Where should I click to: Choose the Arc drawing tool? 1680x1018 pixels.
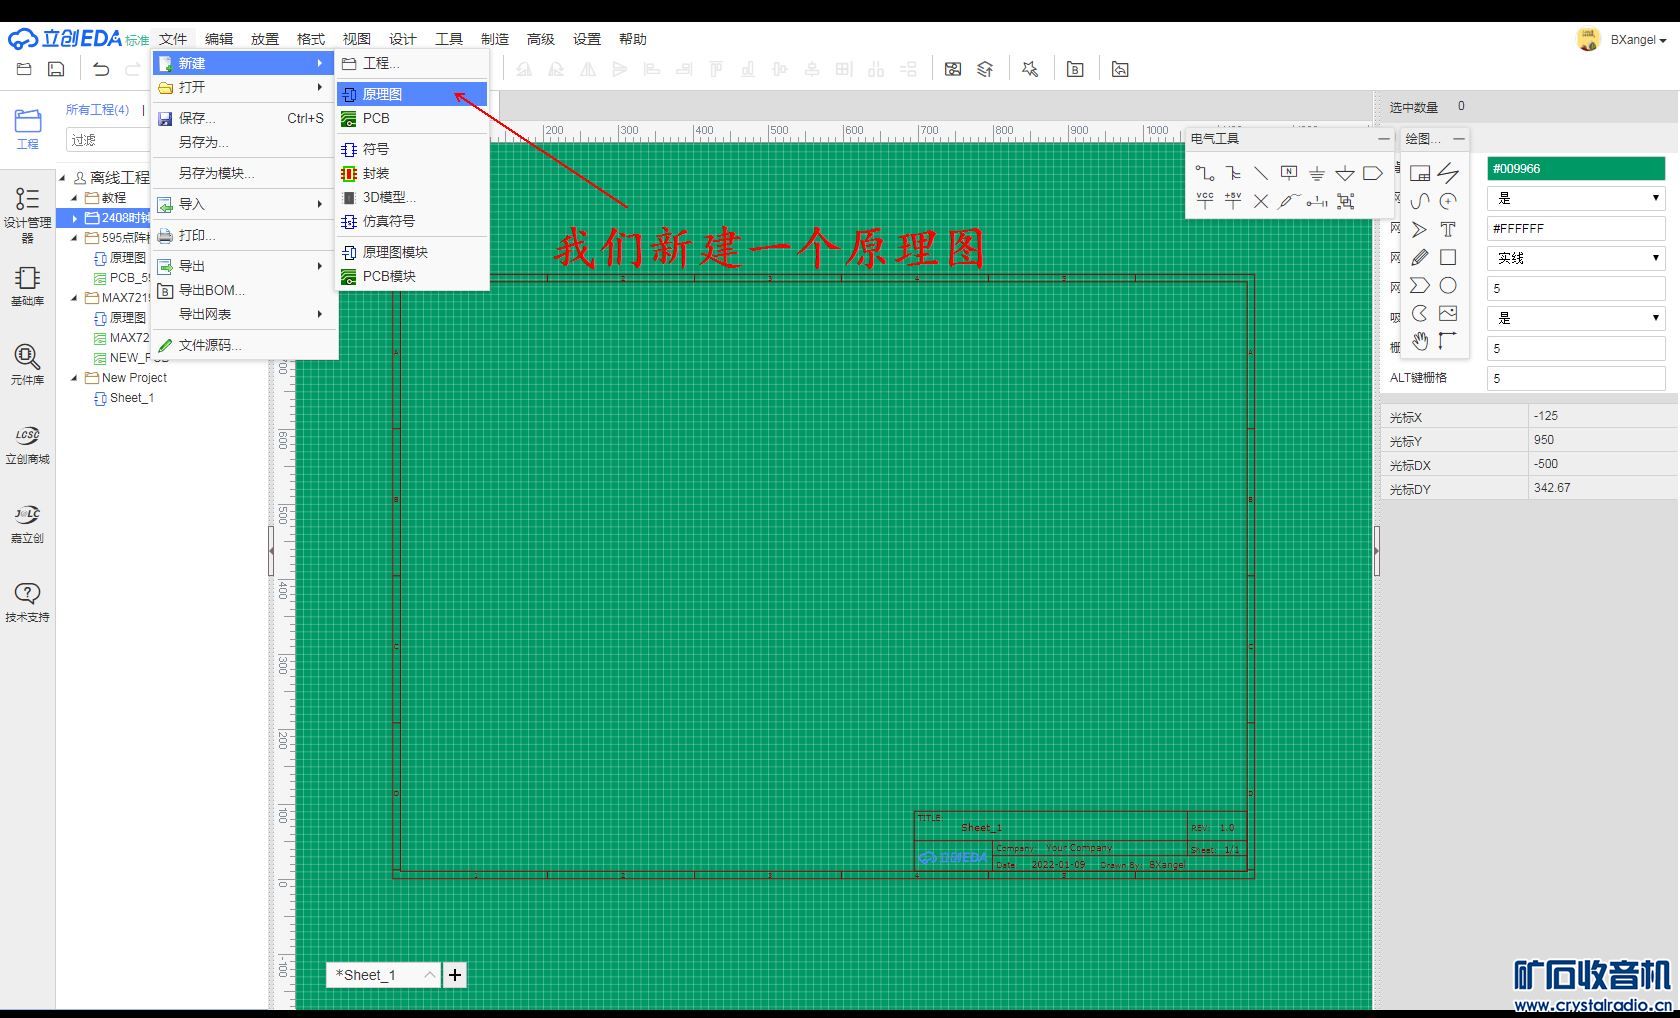click(x=1448, y=201)
